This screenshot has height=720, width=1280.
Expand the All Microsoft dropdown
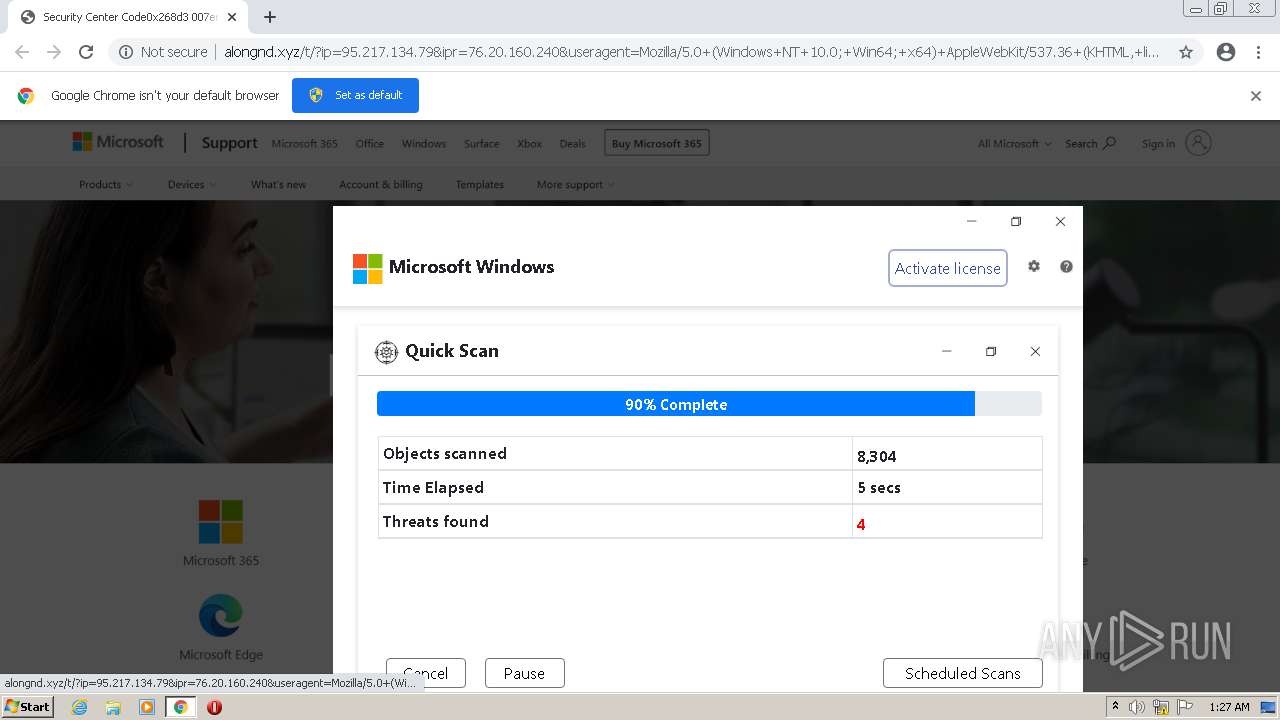(x=1014, y=144)
